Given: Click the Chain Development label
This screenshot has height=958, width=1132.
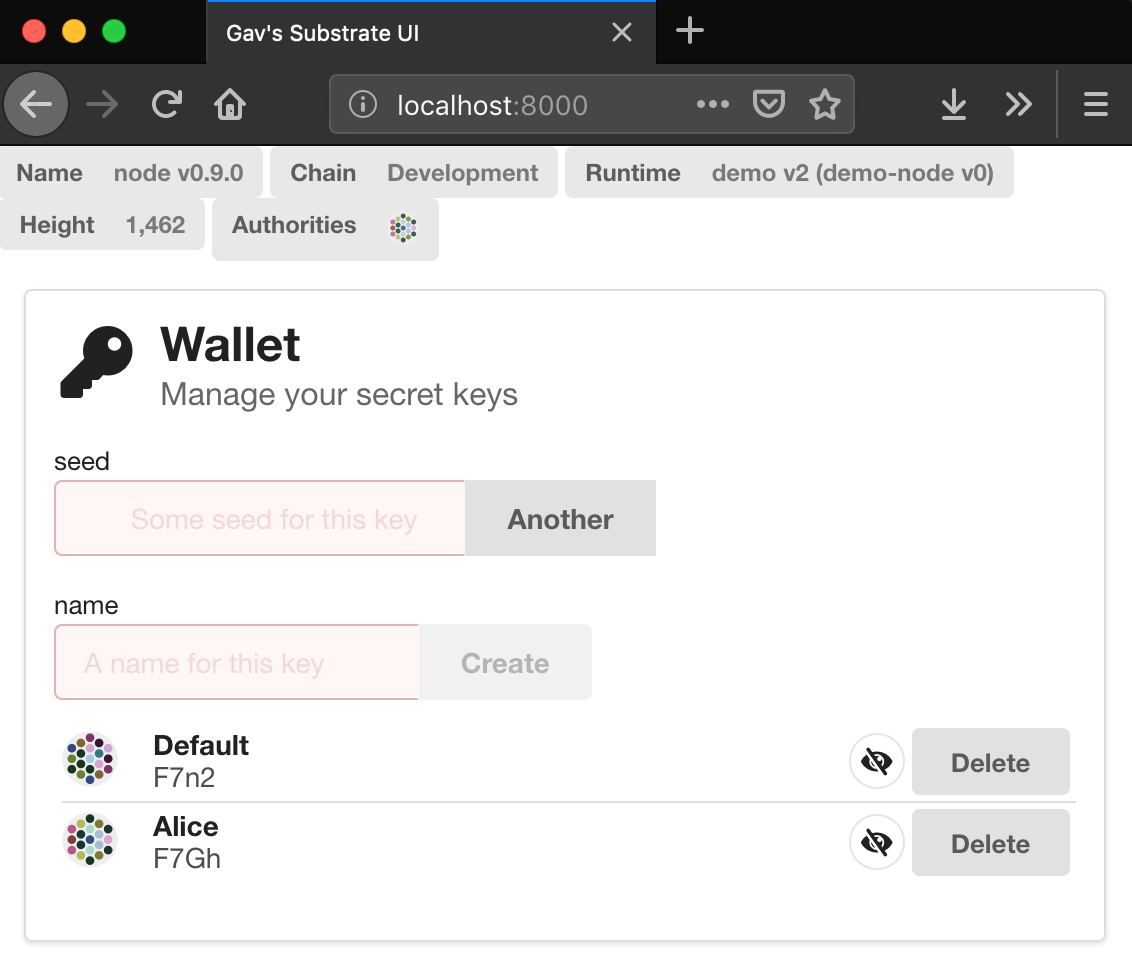Looking at the screenshot, I should coord(414,173).
